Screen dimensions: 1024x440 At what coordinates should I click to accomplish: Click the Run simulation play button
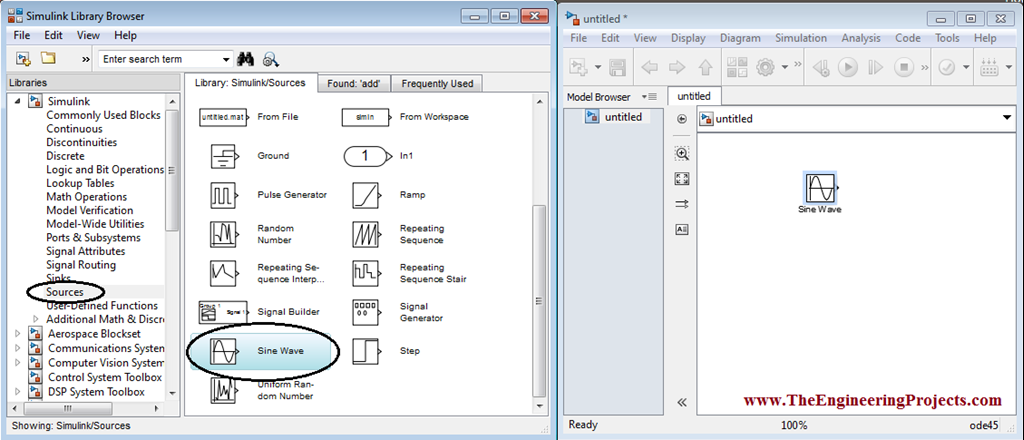coord(848,68)
